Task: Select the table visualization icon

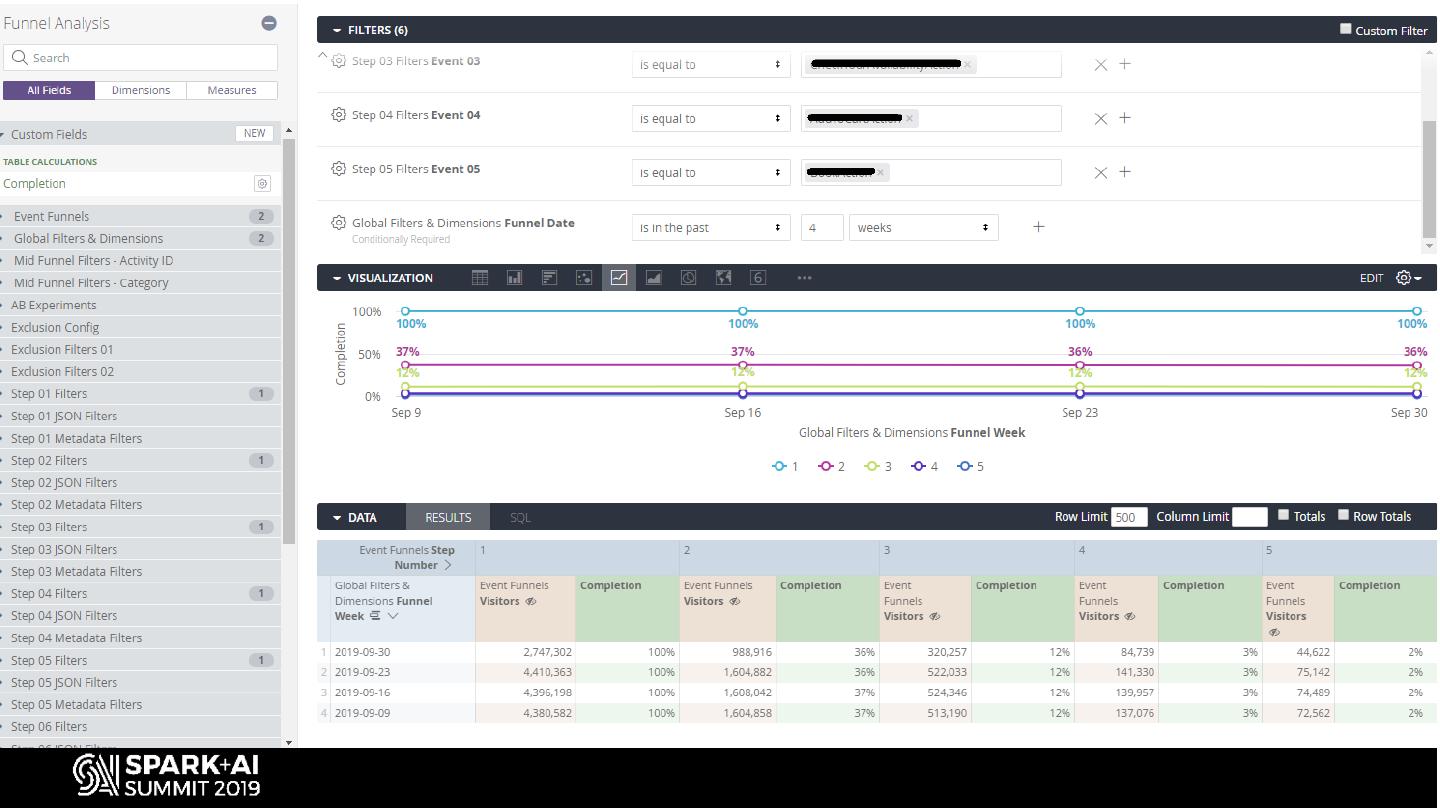Action: [480, 278]
